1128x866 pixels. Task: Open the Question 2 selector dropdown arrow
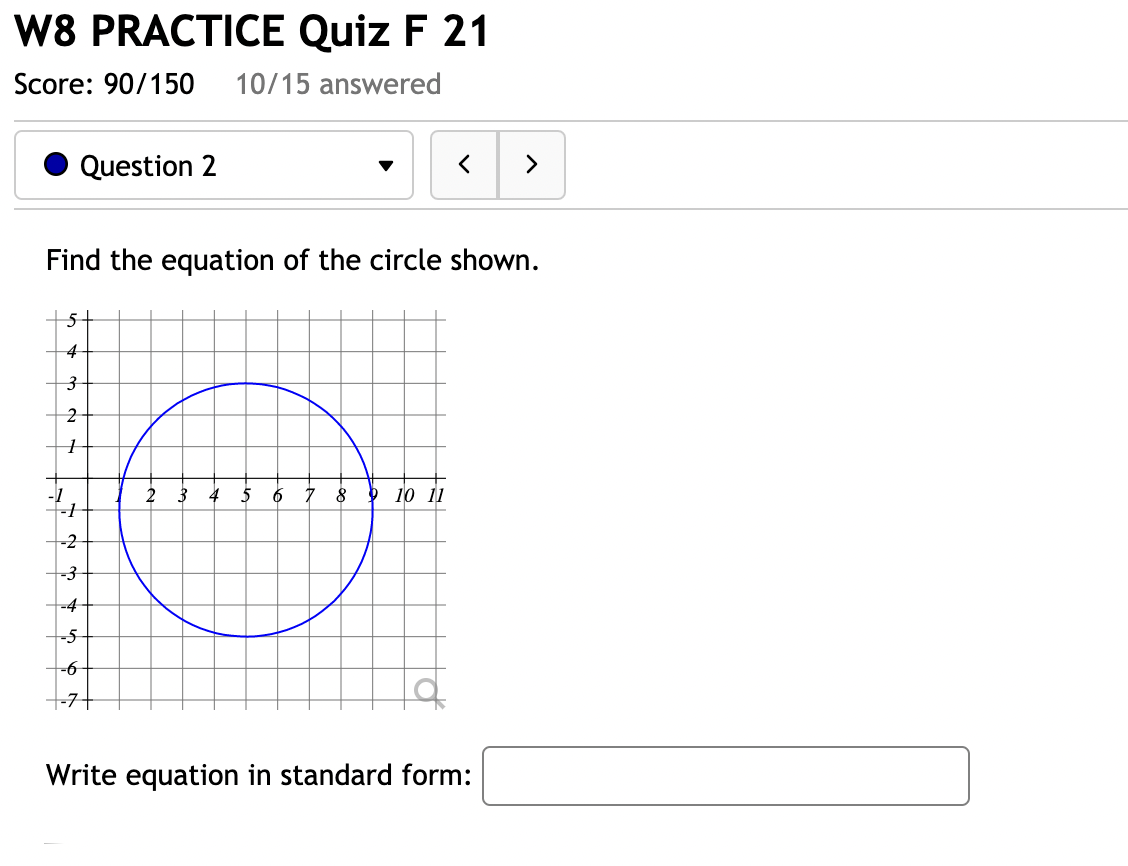[x=386, y=166]
